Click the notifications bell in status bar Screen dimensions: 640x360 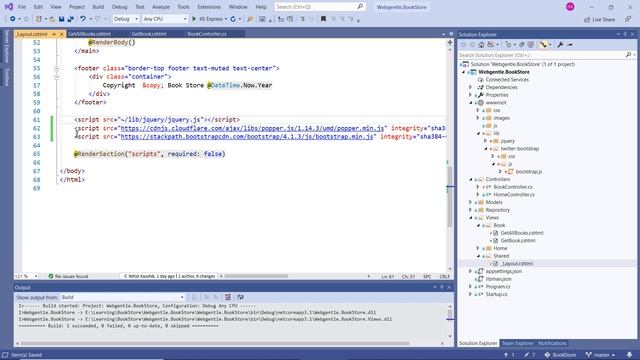click(x=629, y=355)
